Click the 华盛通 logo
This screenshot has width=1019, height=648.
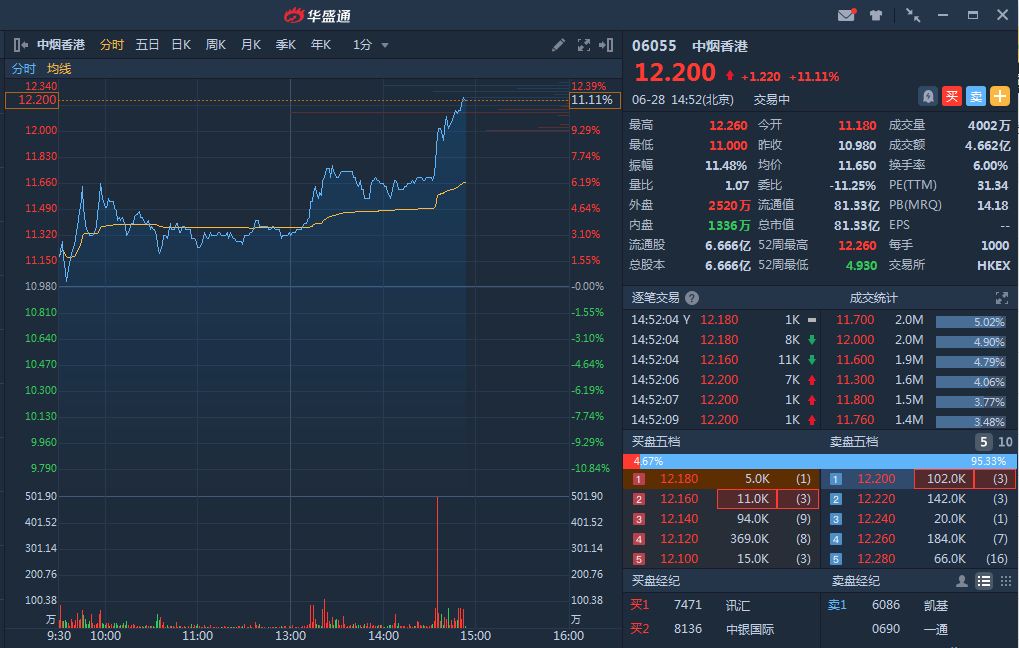pos(318,15)
